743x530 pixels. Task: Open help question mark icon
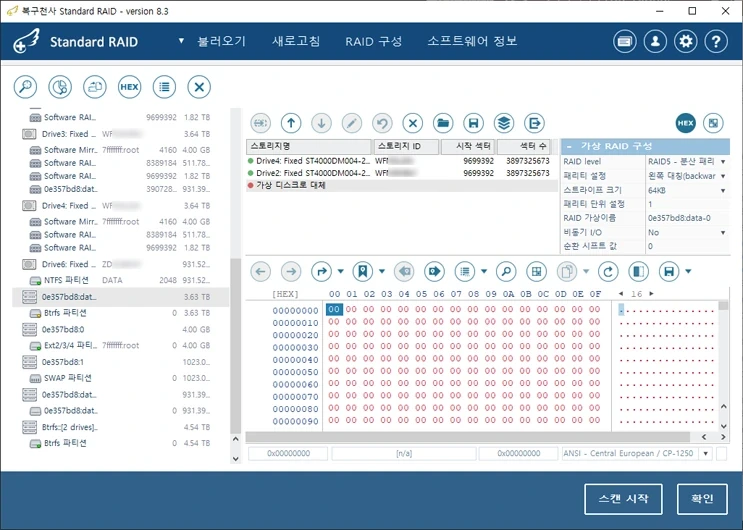coord(716,42)
